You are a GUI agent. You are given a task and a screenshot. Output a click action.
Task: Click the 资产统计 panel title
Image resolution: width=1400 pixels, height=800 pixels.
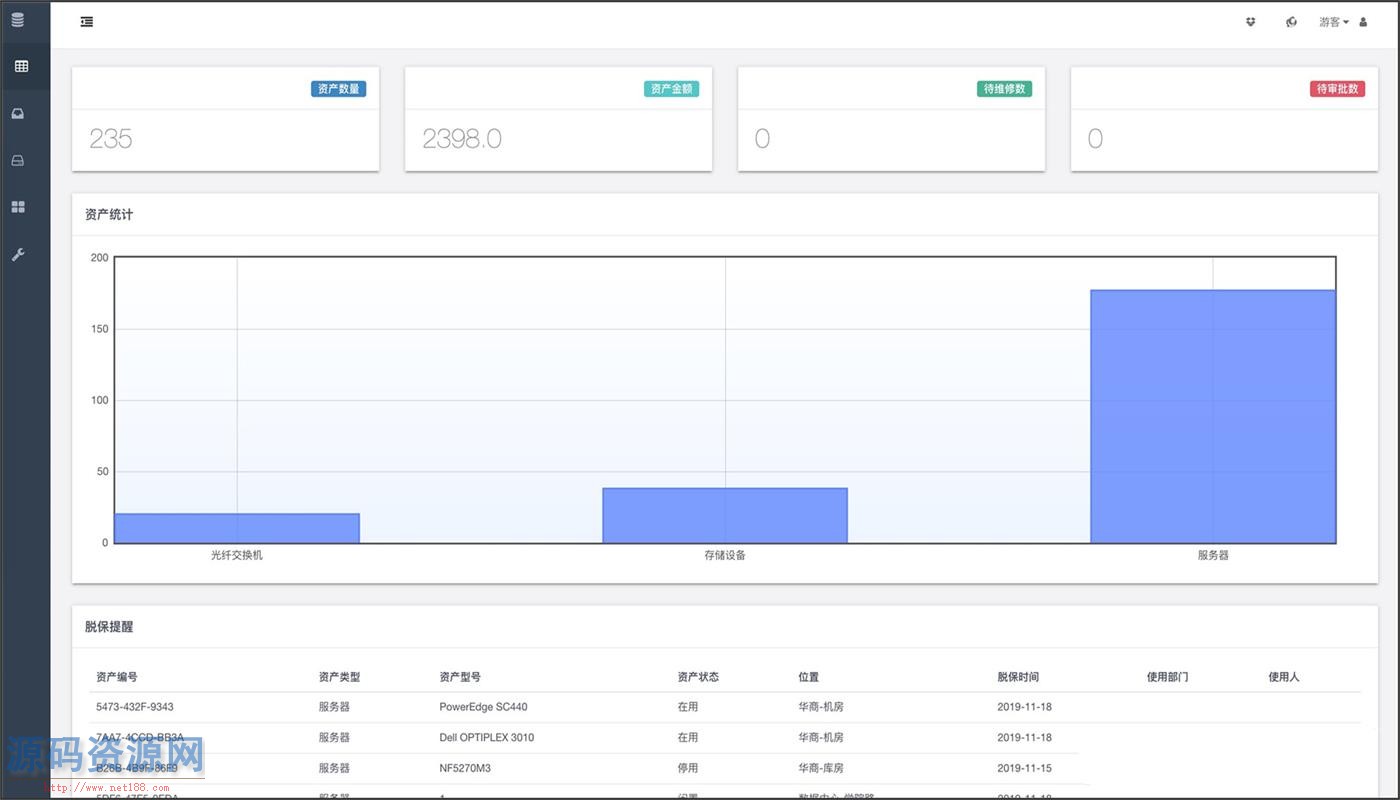pyautogui.click(x=109, y=214)
